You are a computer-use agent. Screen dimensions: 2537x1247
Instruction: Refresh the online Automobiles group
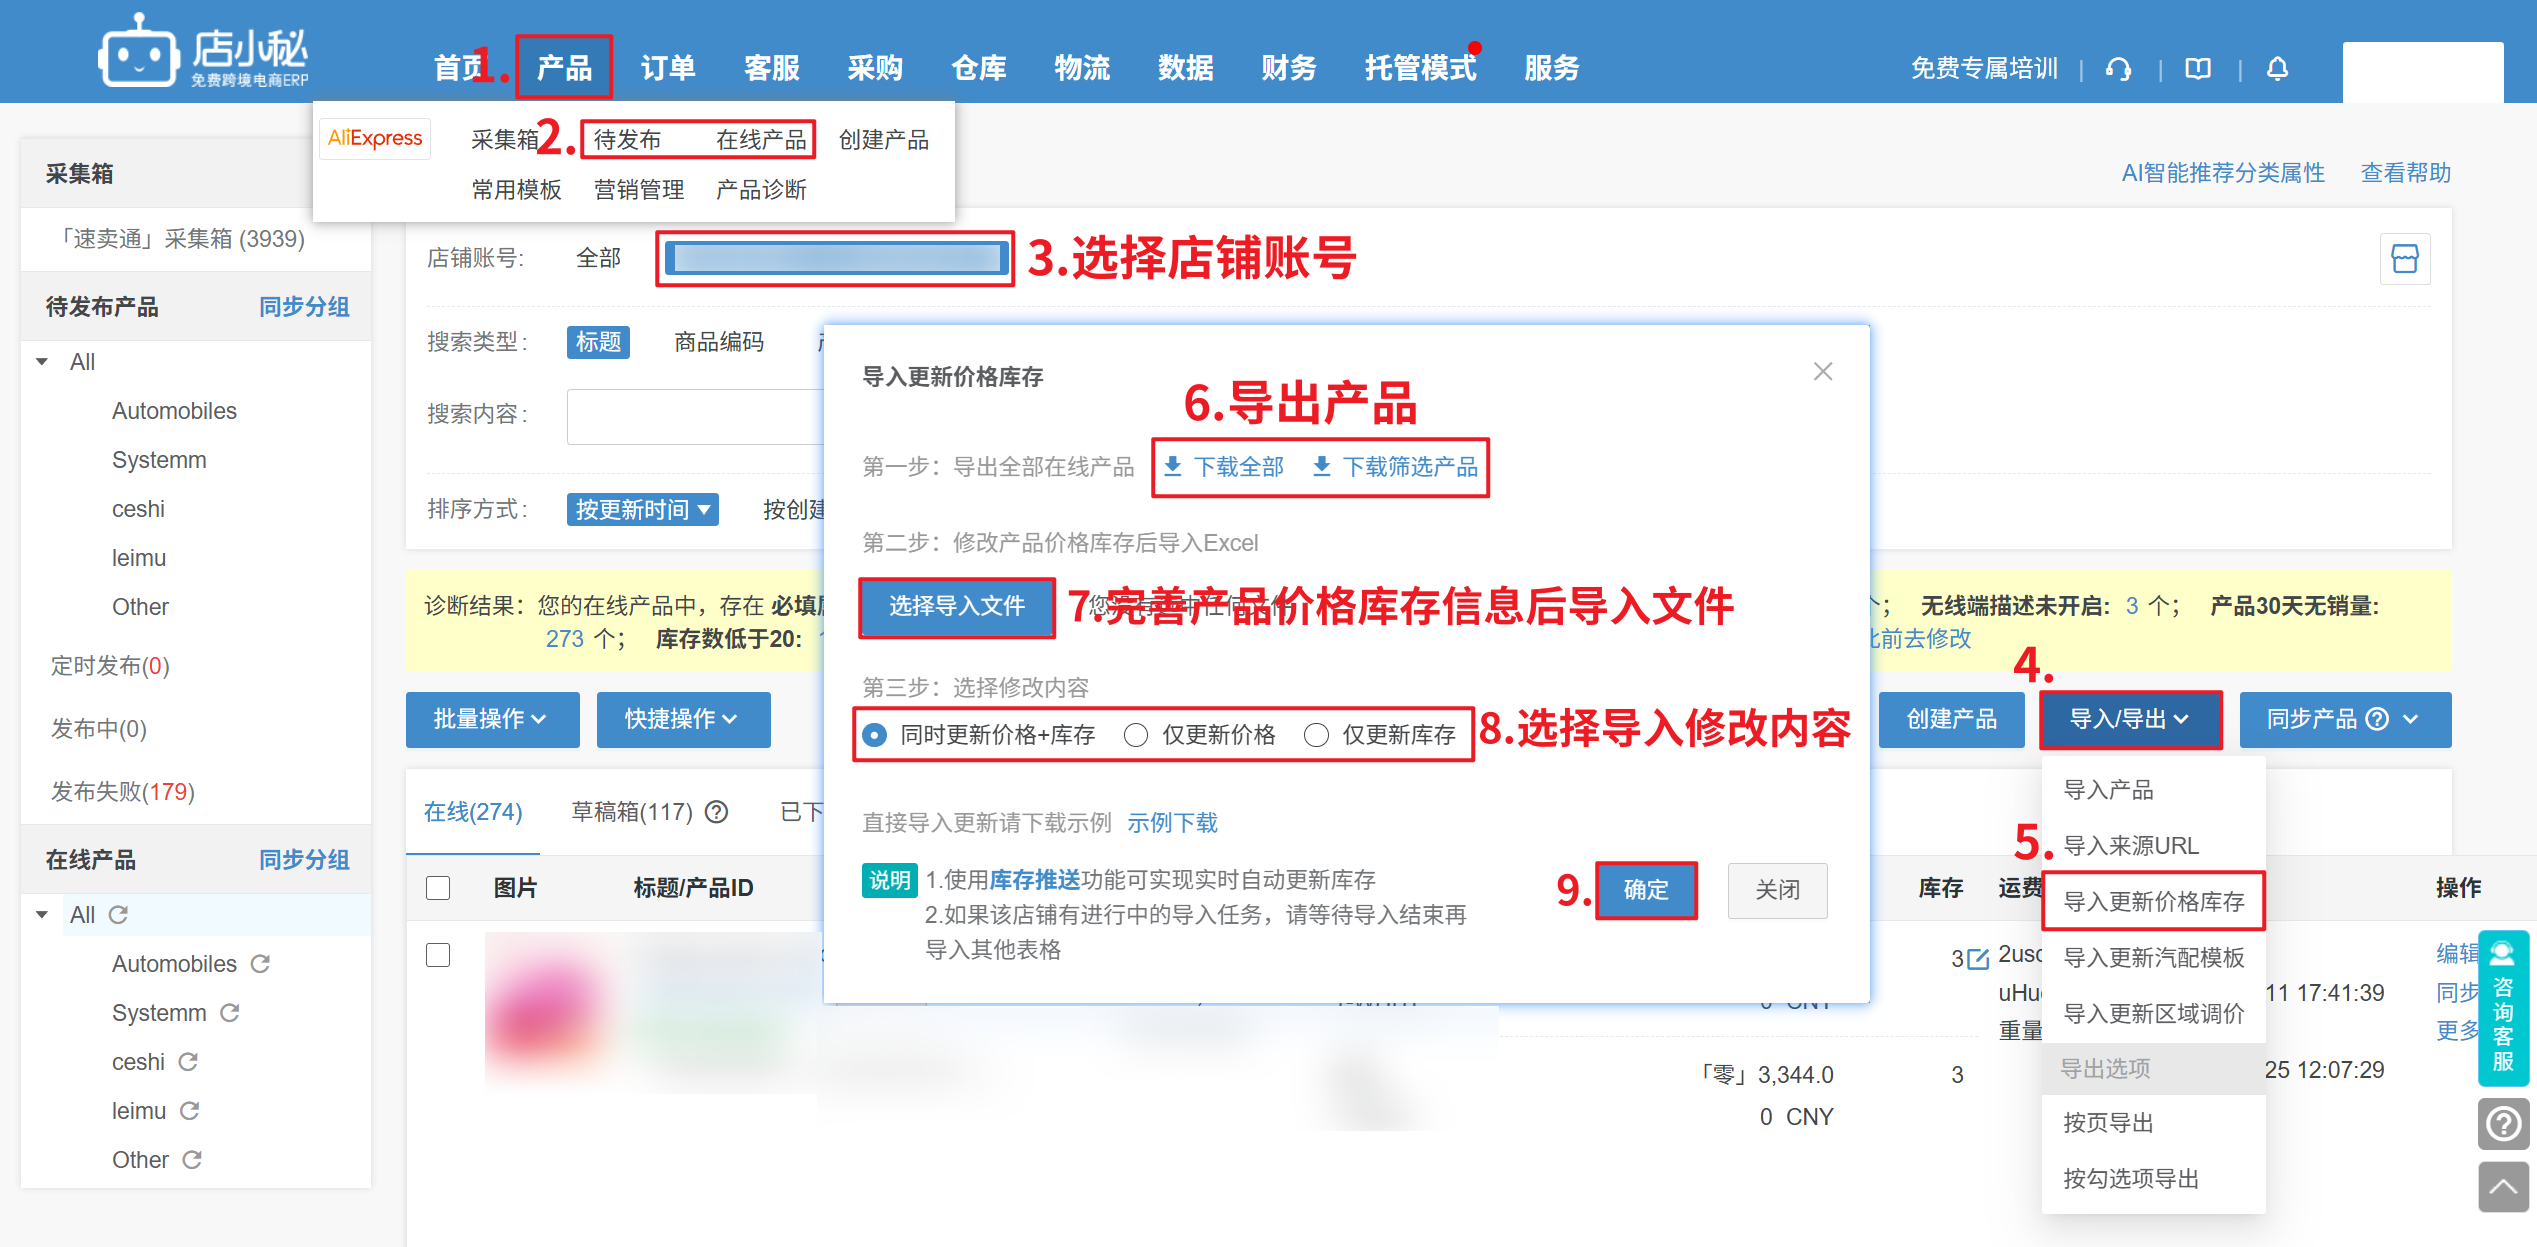point(260,964)
